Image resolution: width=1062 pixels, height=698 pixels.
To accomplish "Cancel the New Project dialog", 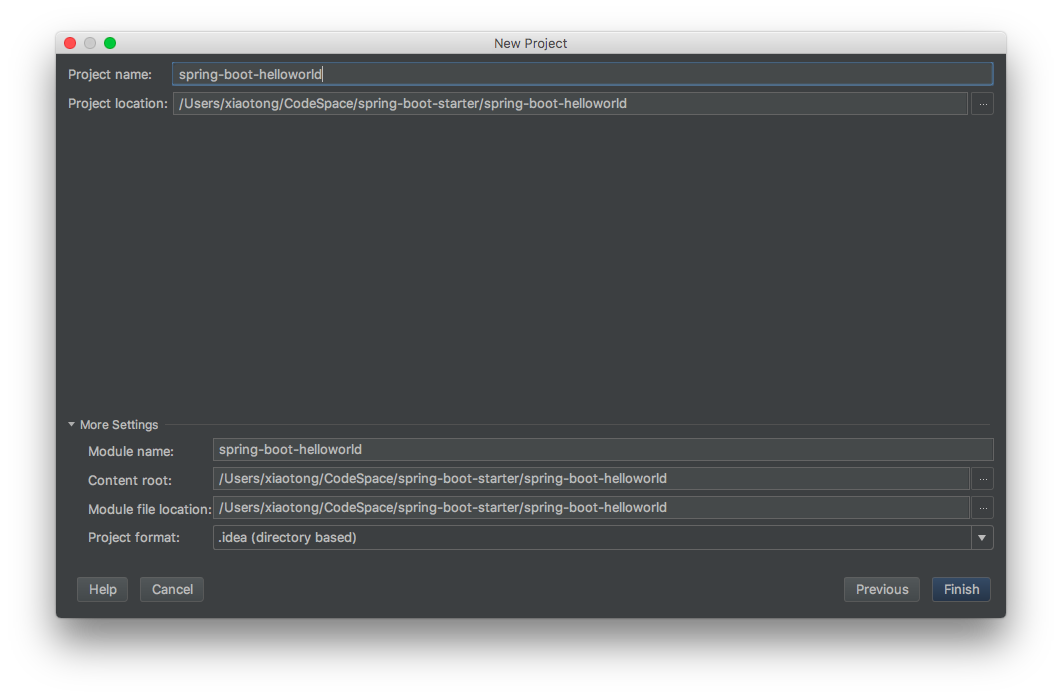I will pyautogui.click(x=172, y=589).
